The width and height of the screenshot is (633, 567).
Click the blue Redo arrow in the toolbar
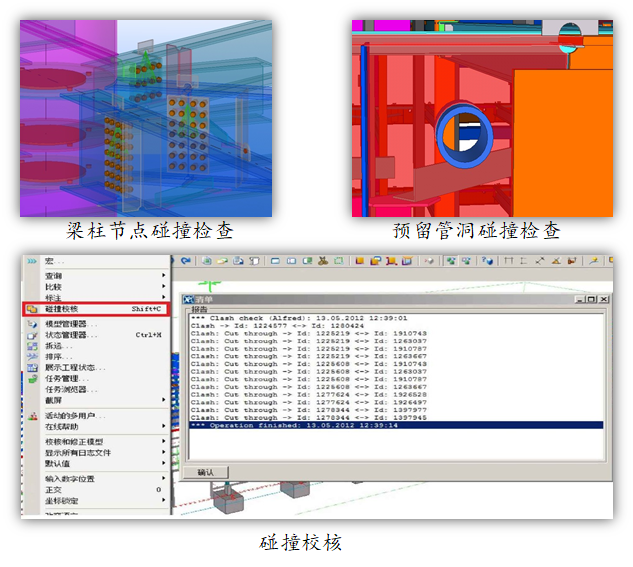point(186,261)
